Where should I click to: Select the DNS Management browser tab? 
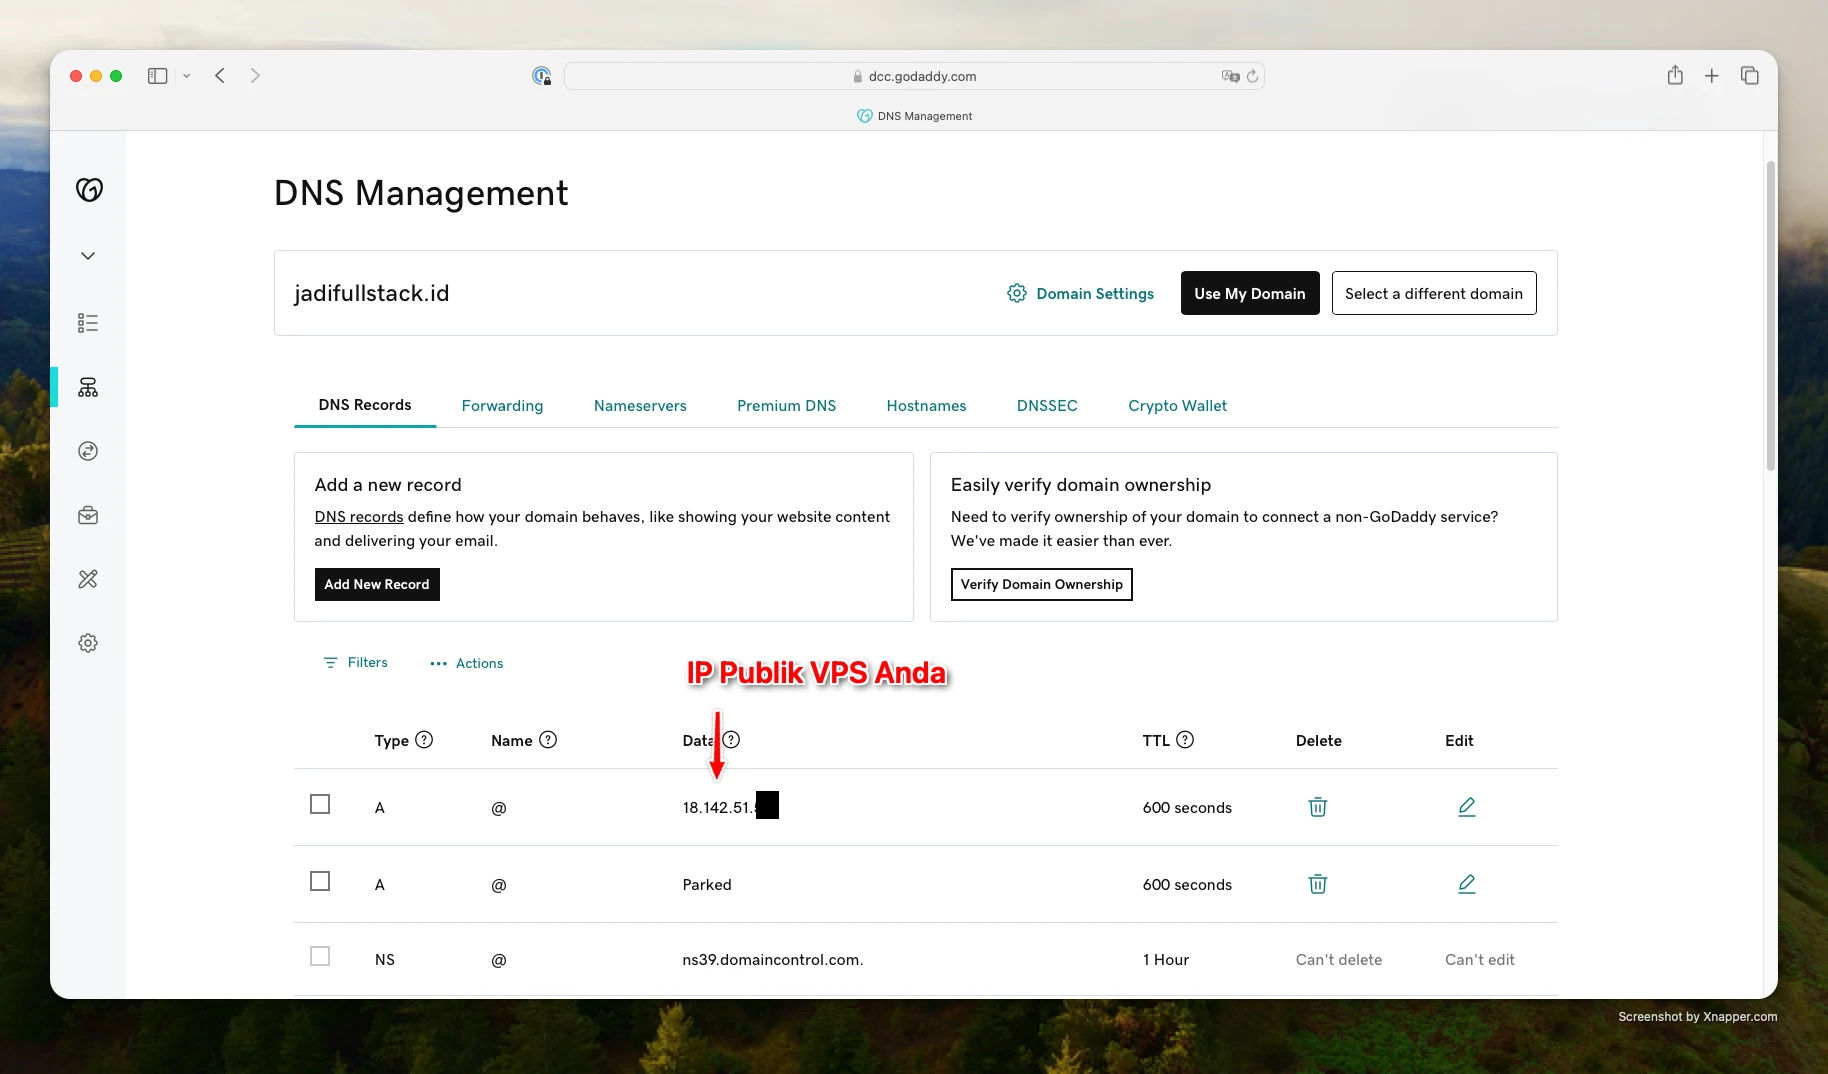(914, 116)
